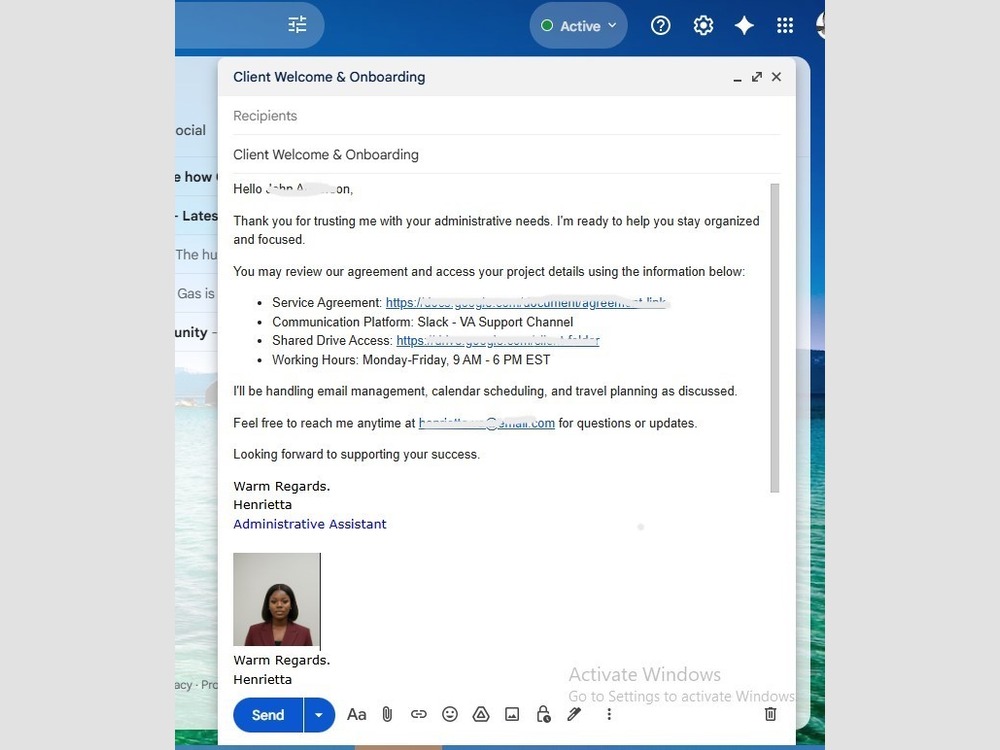The height and width of the screenshot is (750, 1000).
Task: Click the compose body scrollbar
Action: coord(774,338)
